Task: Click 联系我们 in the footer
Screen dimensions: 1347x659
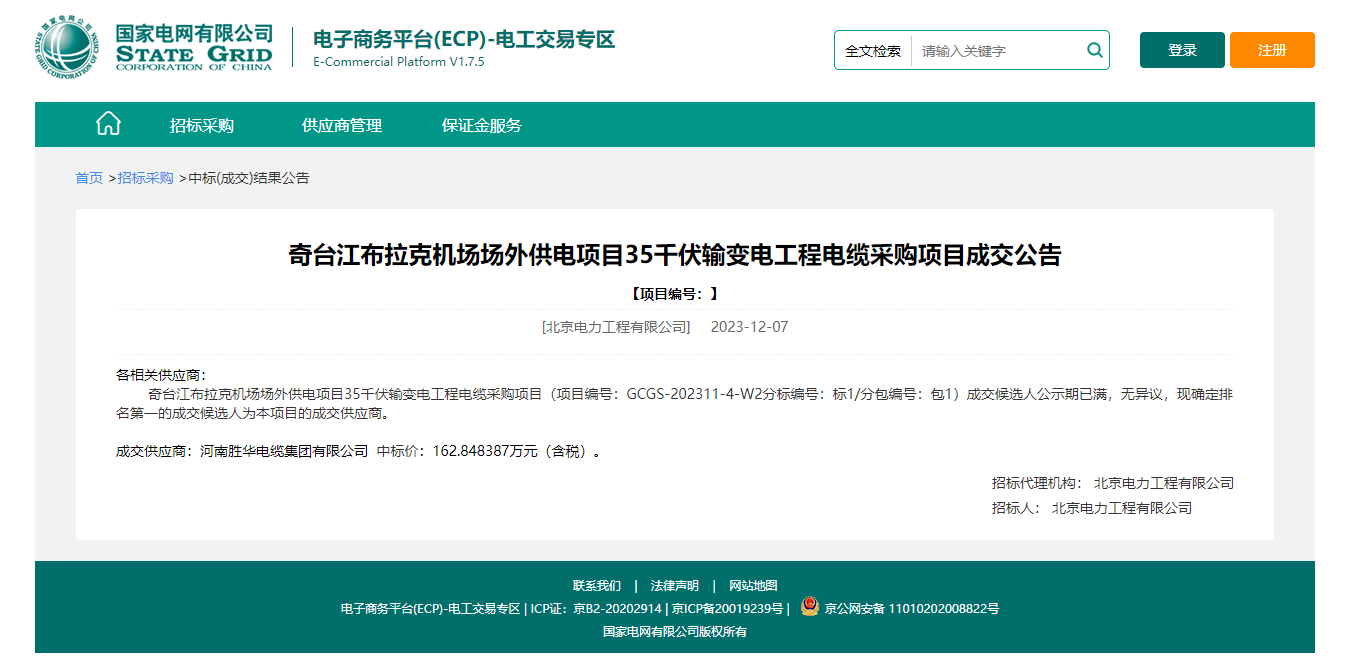Action: (x=595, y=585)
